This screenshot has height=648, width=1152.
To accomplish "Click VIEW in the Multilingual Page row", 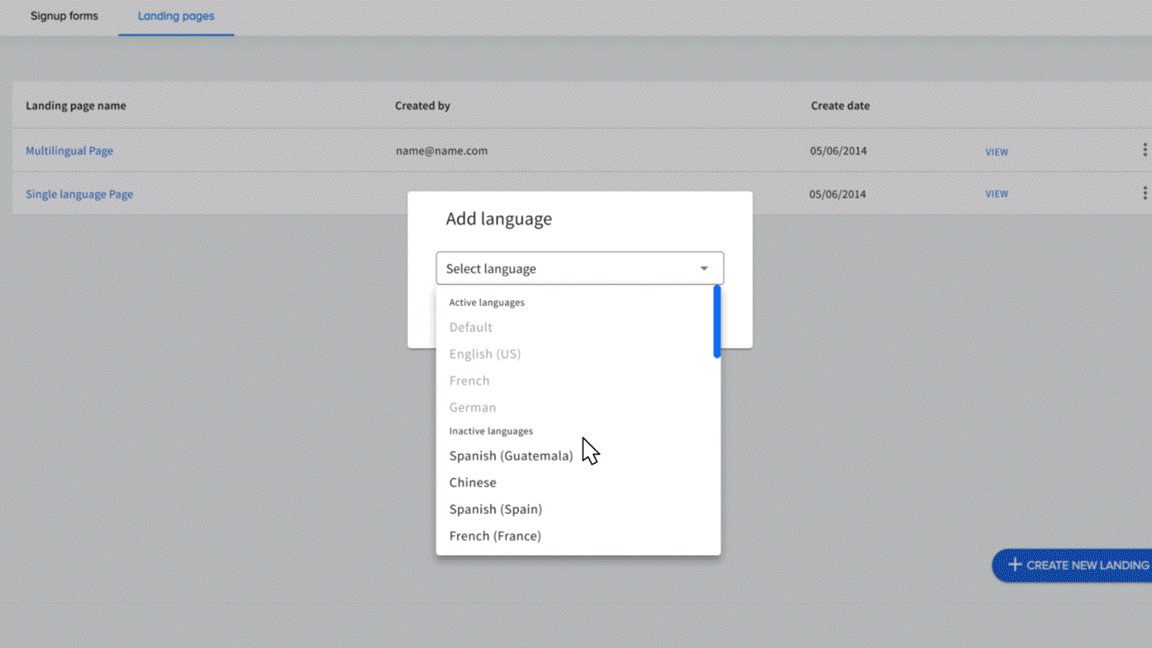I will click(996, 152).
